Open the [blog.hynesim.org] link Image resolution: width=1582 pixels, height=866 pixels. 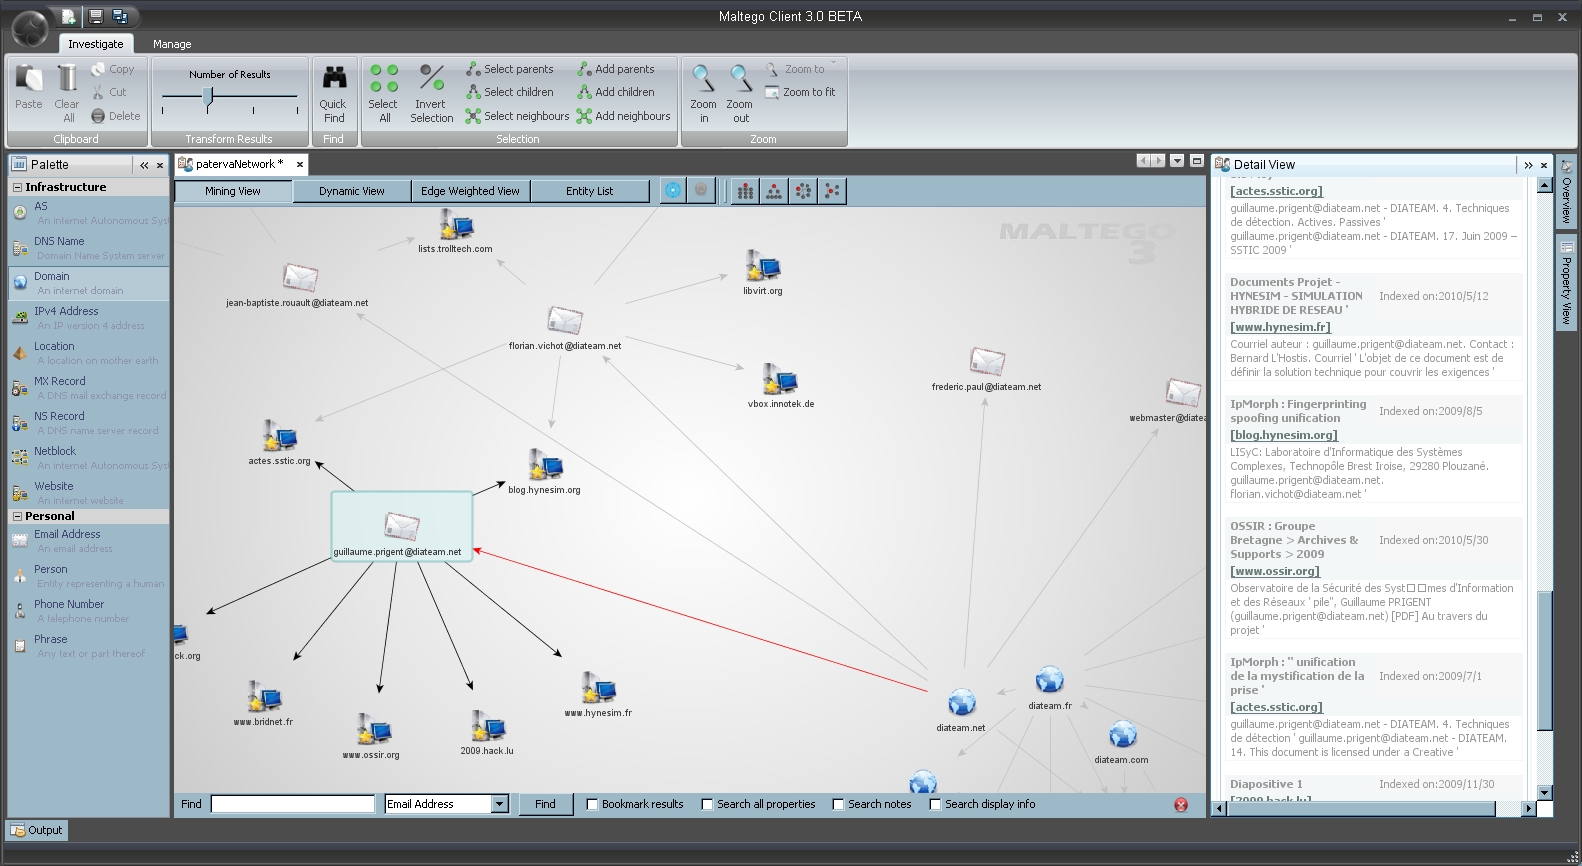(x=1284, y=435)
